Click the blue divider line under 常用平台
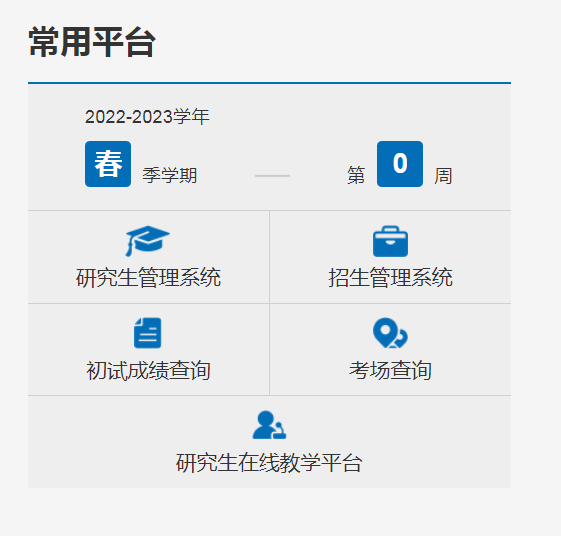561x536 pixels. 269,83
